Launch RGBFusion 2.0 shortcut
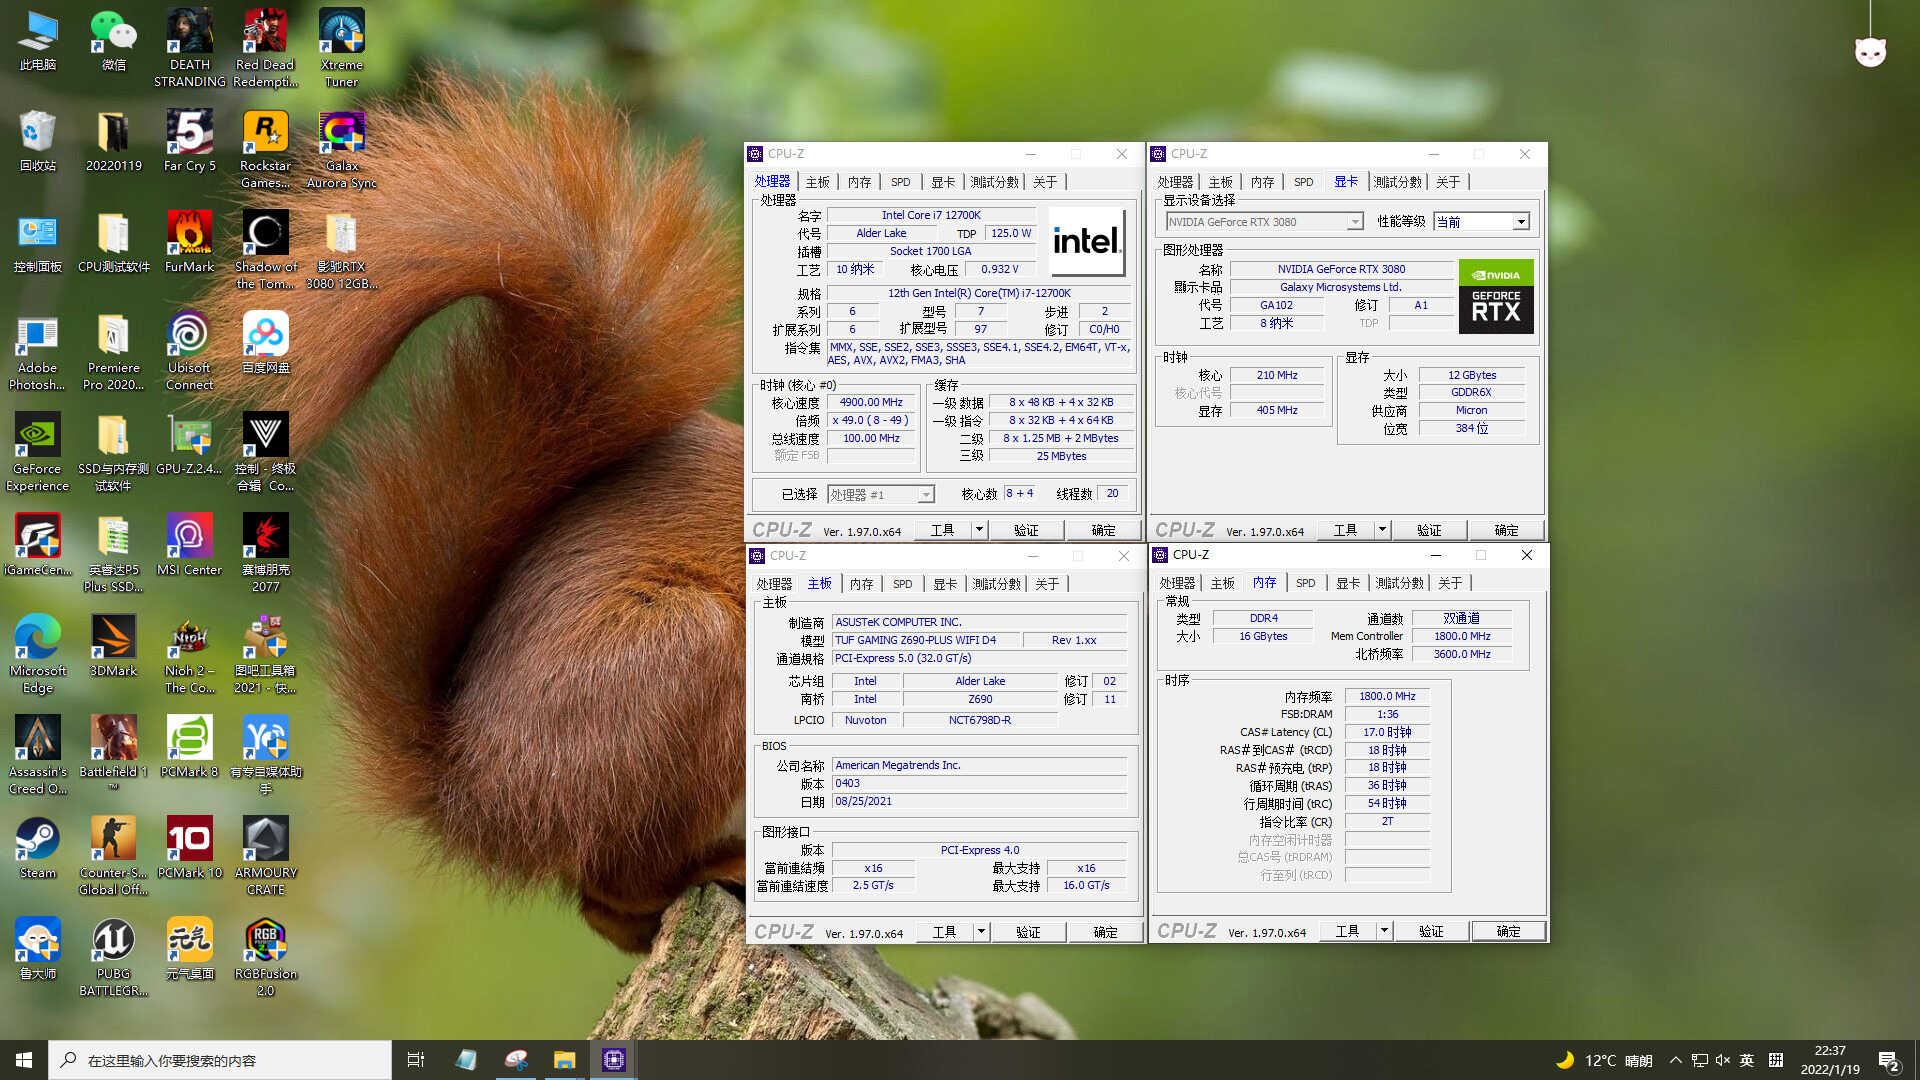Screen dimensions: 1920x1080 (265, 958)
